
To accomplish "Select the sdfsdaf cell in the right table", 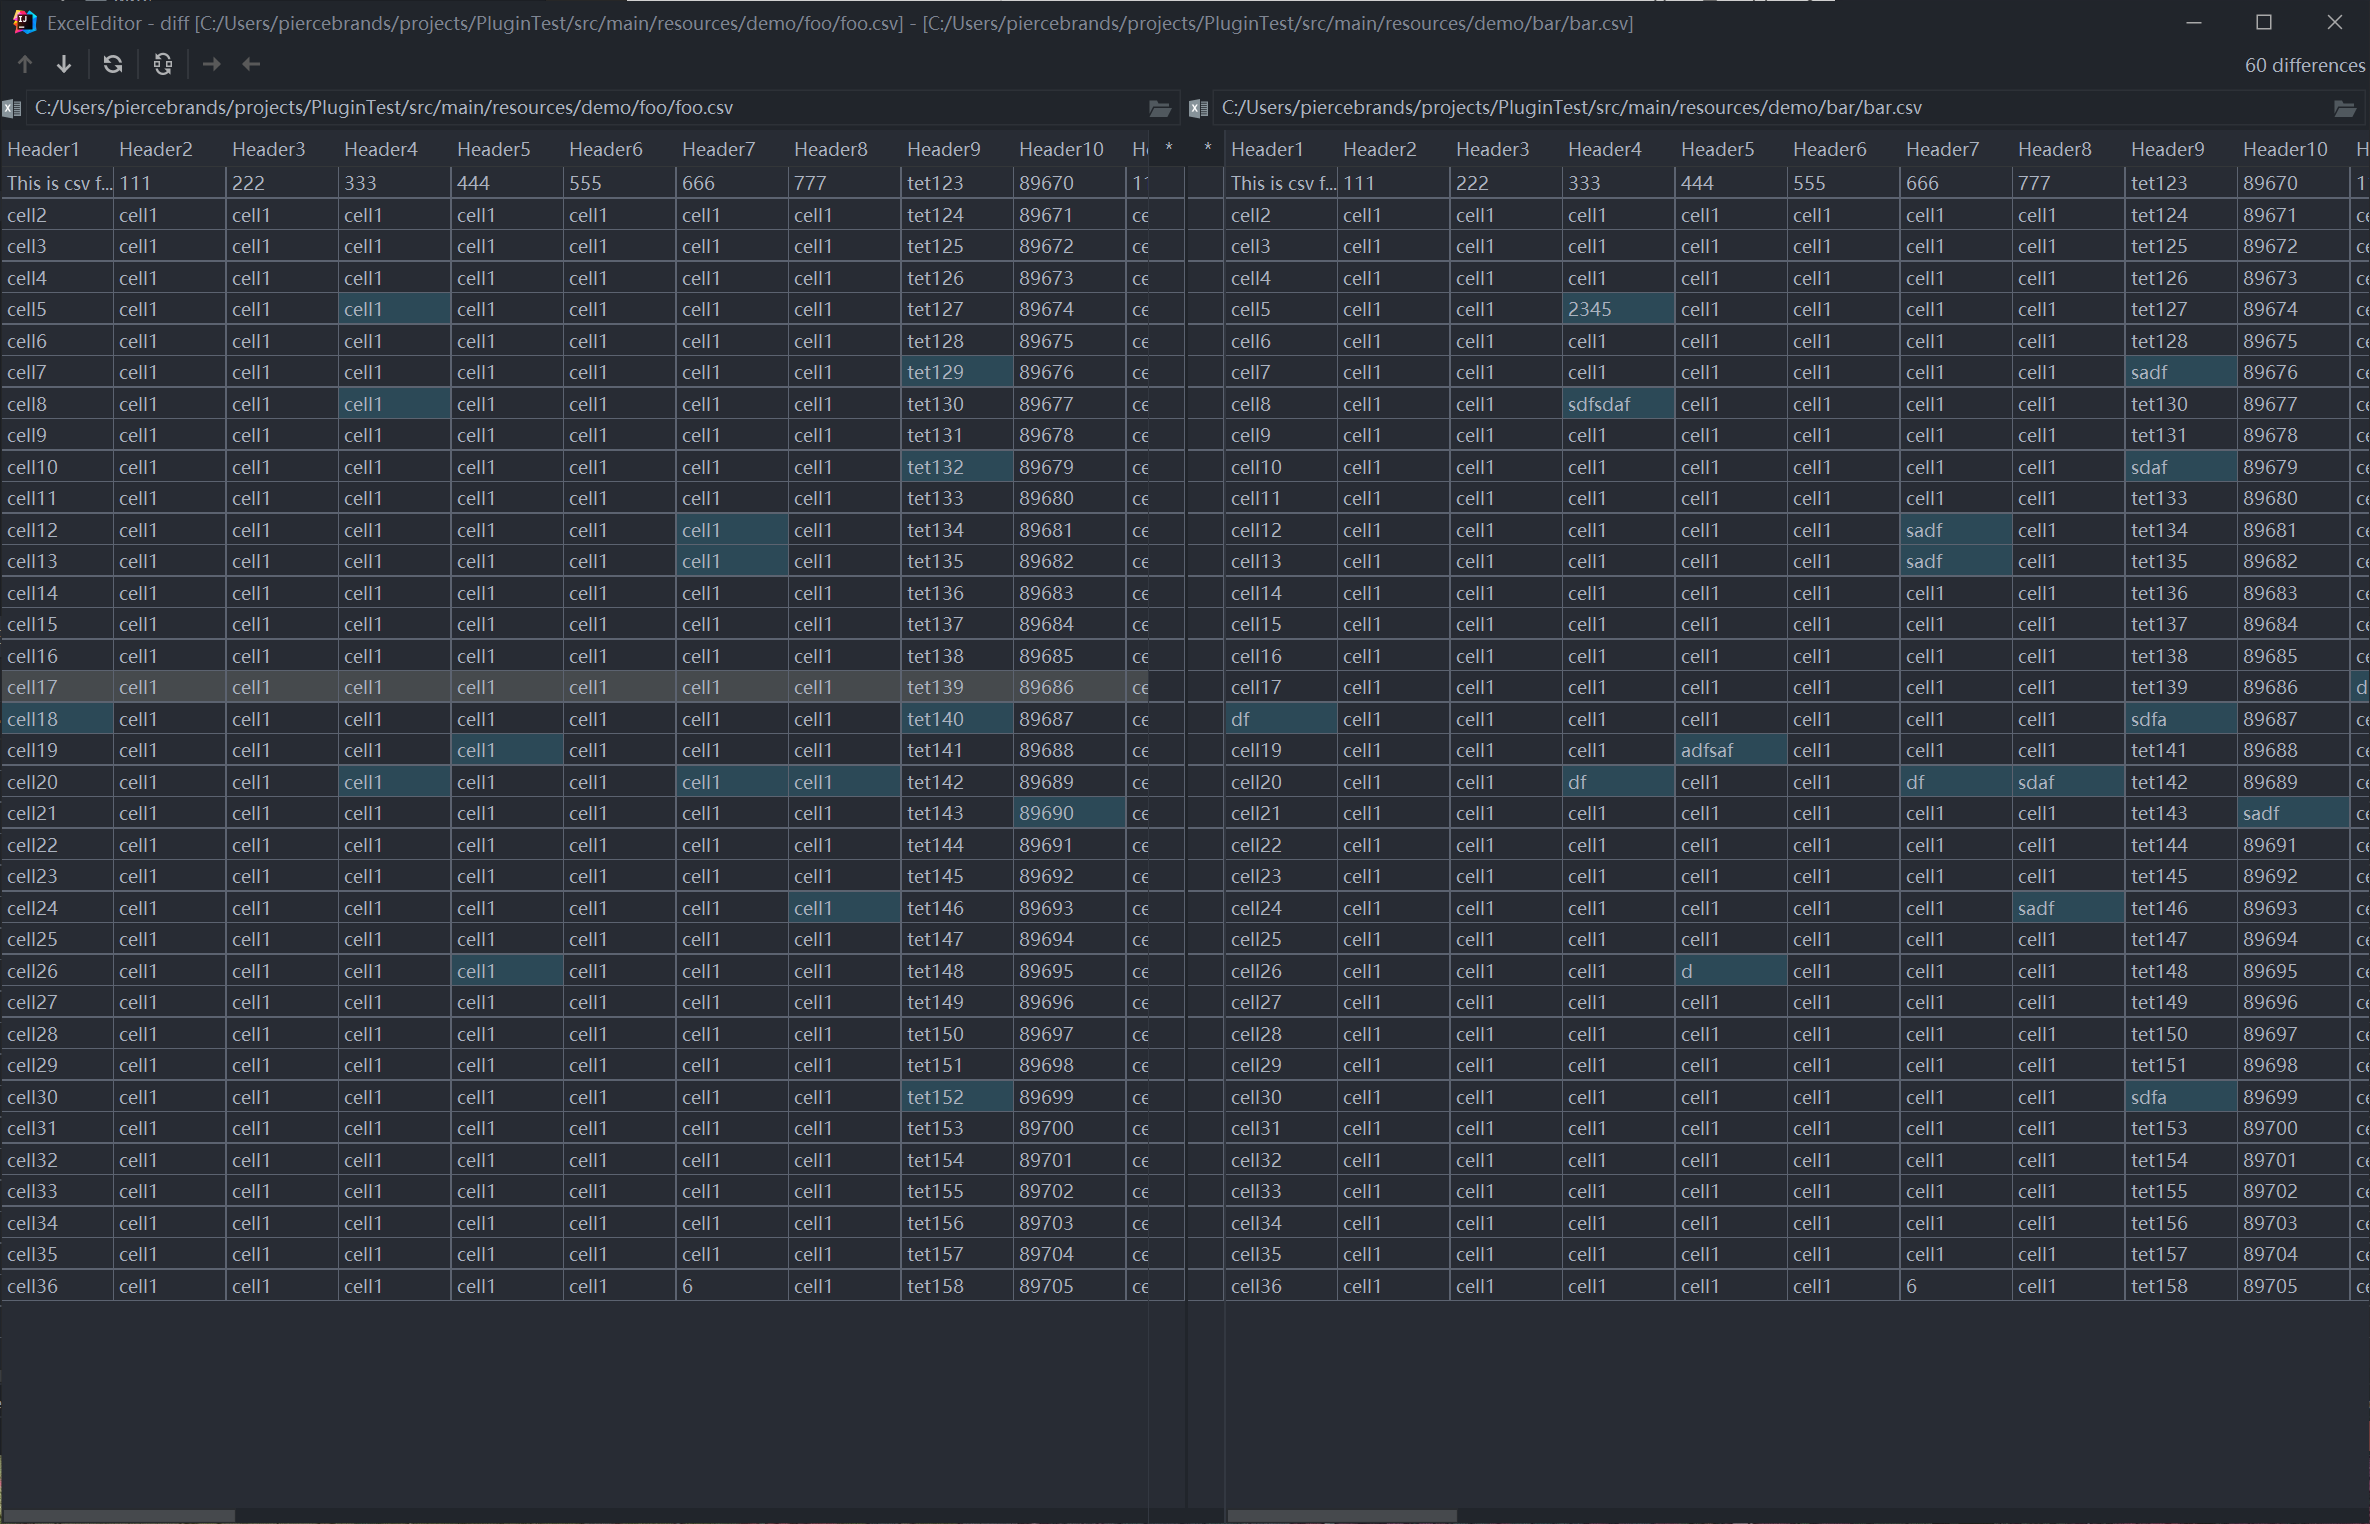I will [x=1618, y=404].
